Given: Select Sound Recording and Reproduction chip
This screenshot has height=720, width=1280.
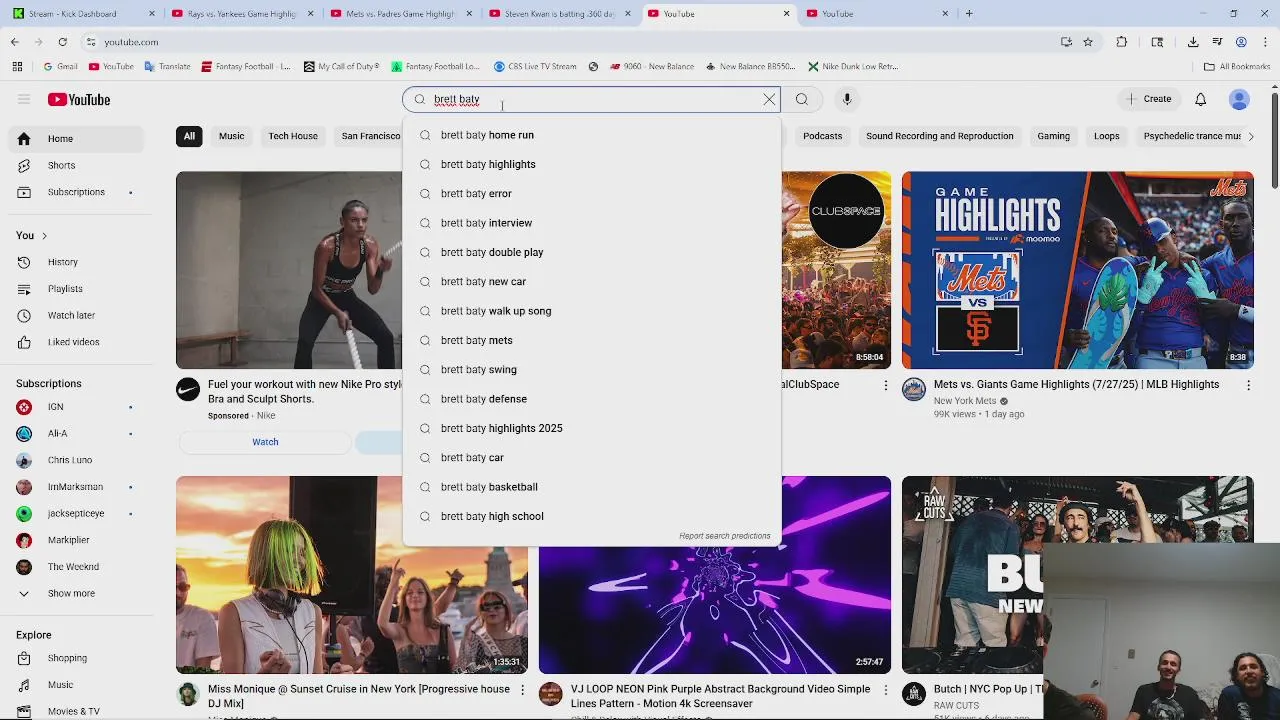Looking at the screenshot, I should (940, 136).
